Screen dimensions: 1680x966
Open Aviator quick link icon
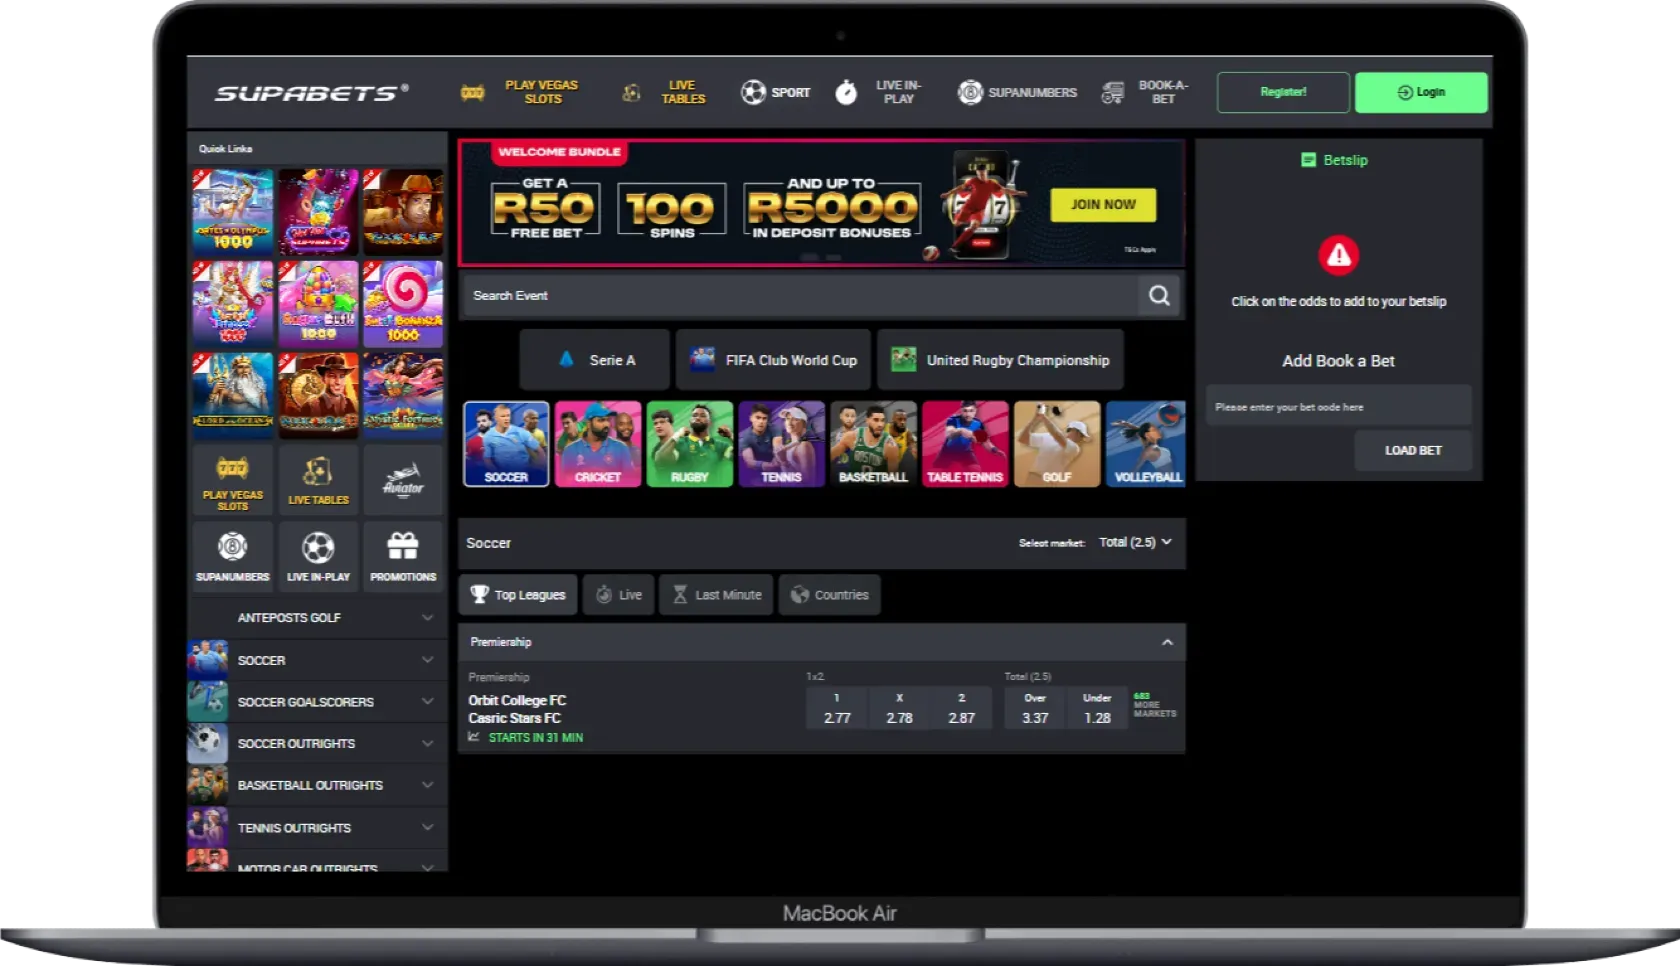click(403, 481)
